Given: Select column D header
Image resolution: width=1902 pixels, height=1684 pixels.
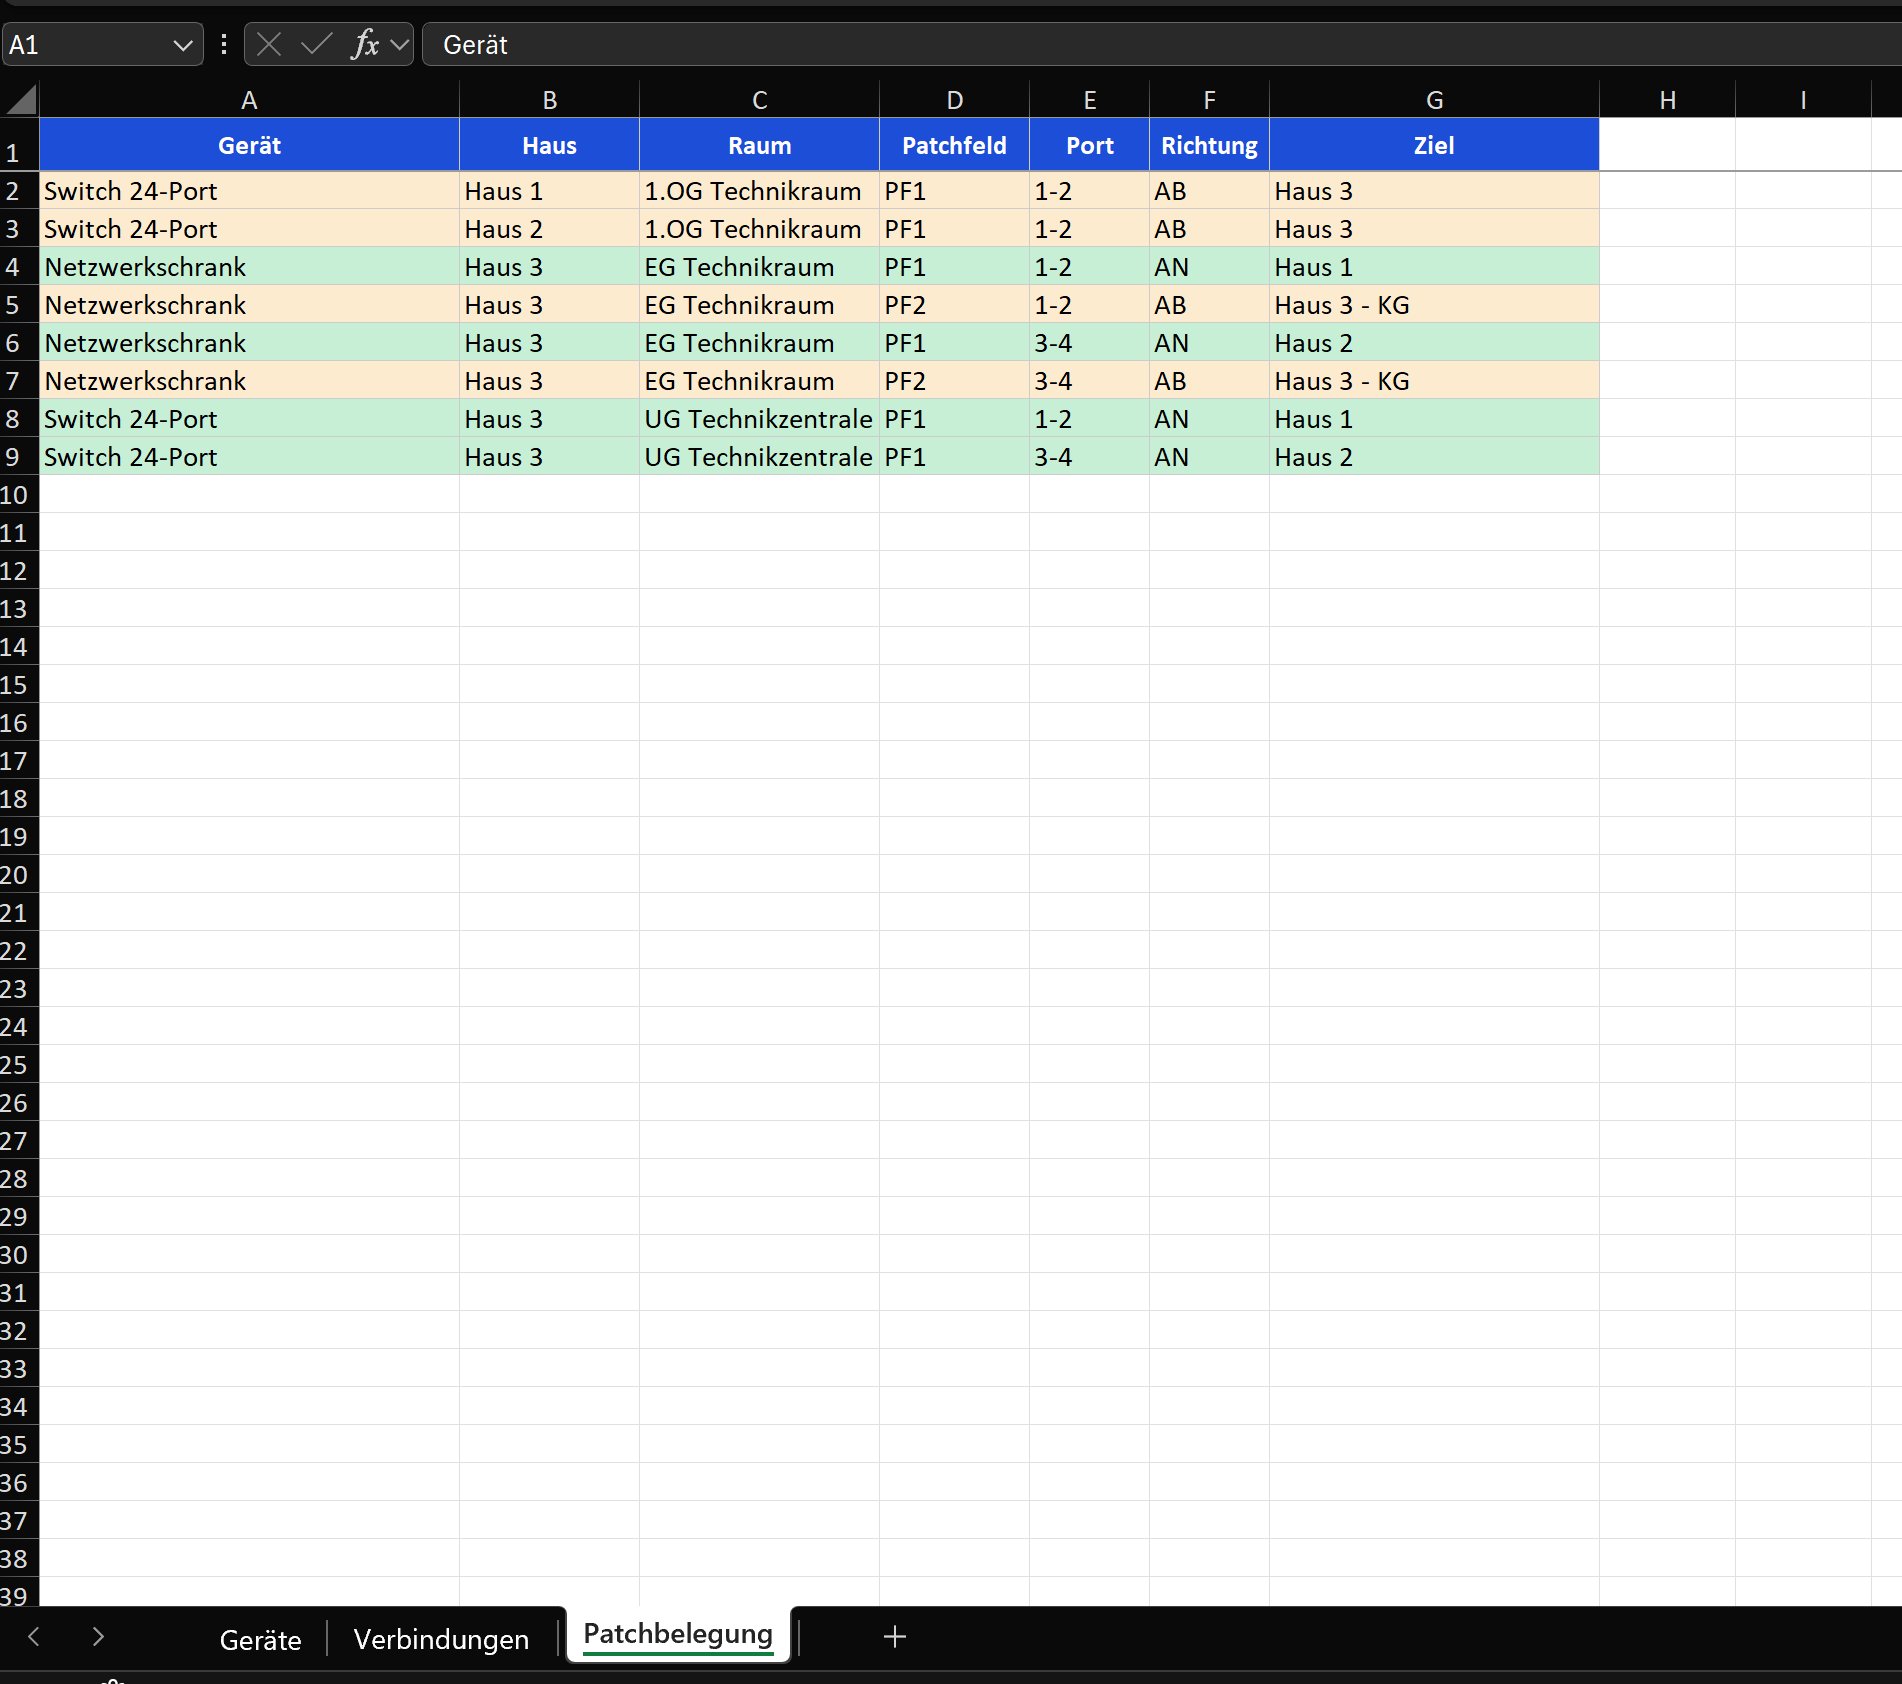Looking at the screenshot, I should point(954,100).
